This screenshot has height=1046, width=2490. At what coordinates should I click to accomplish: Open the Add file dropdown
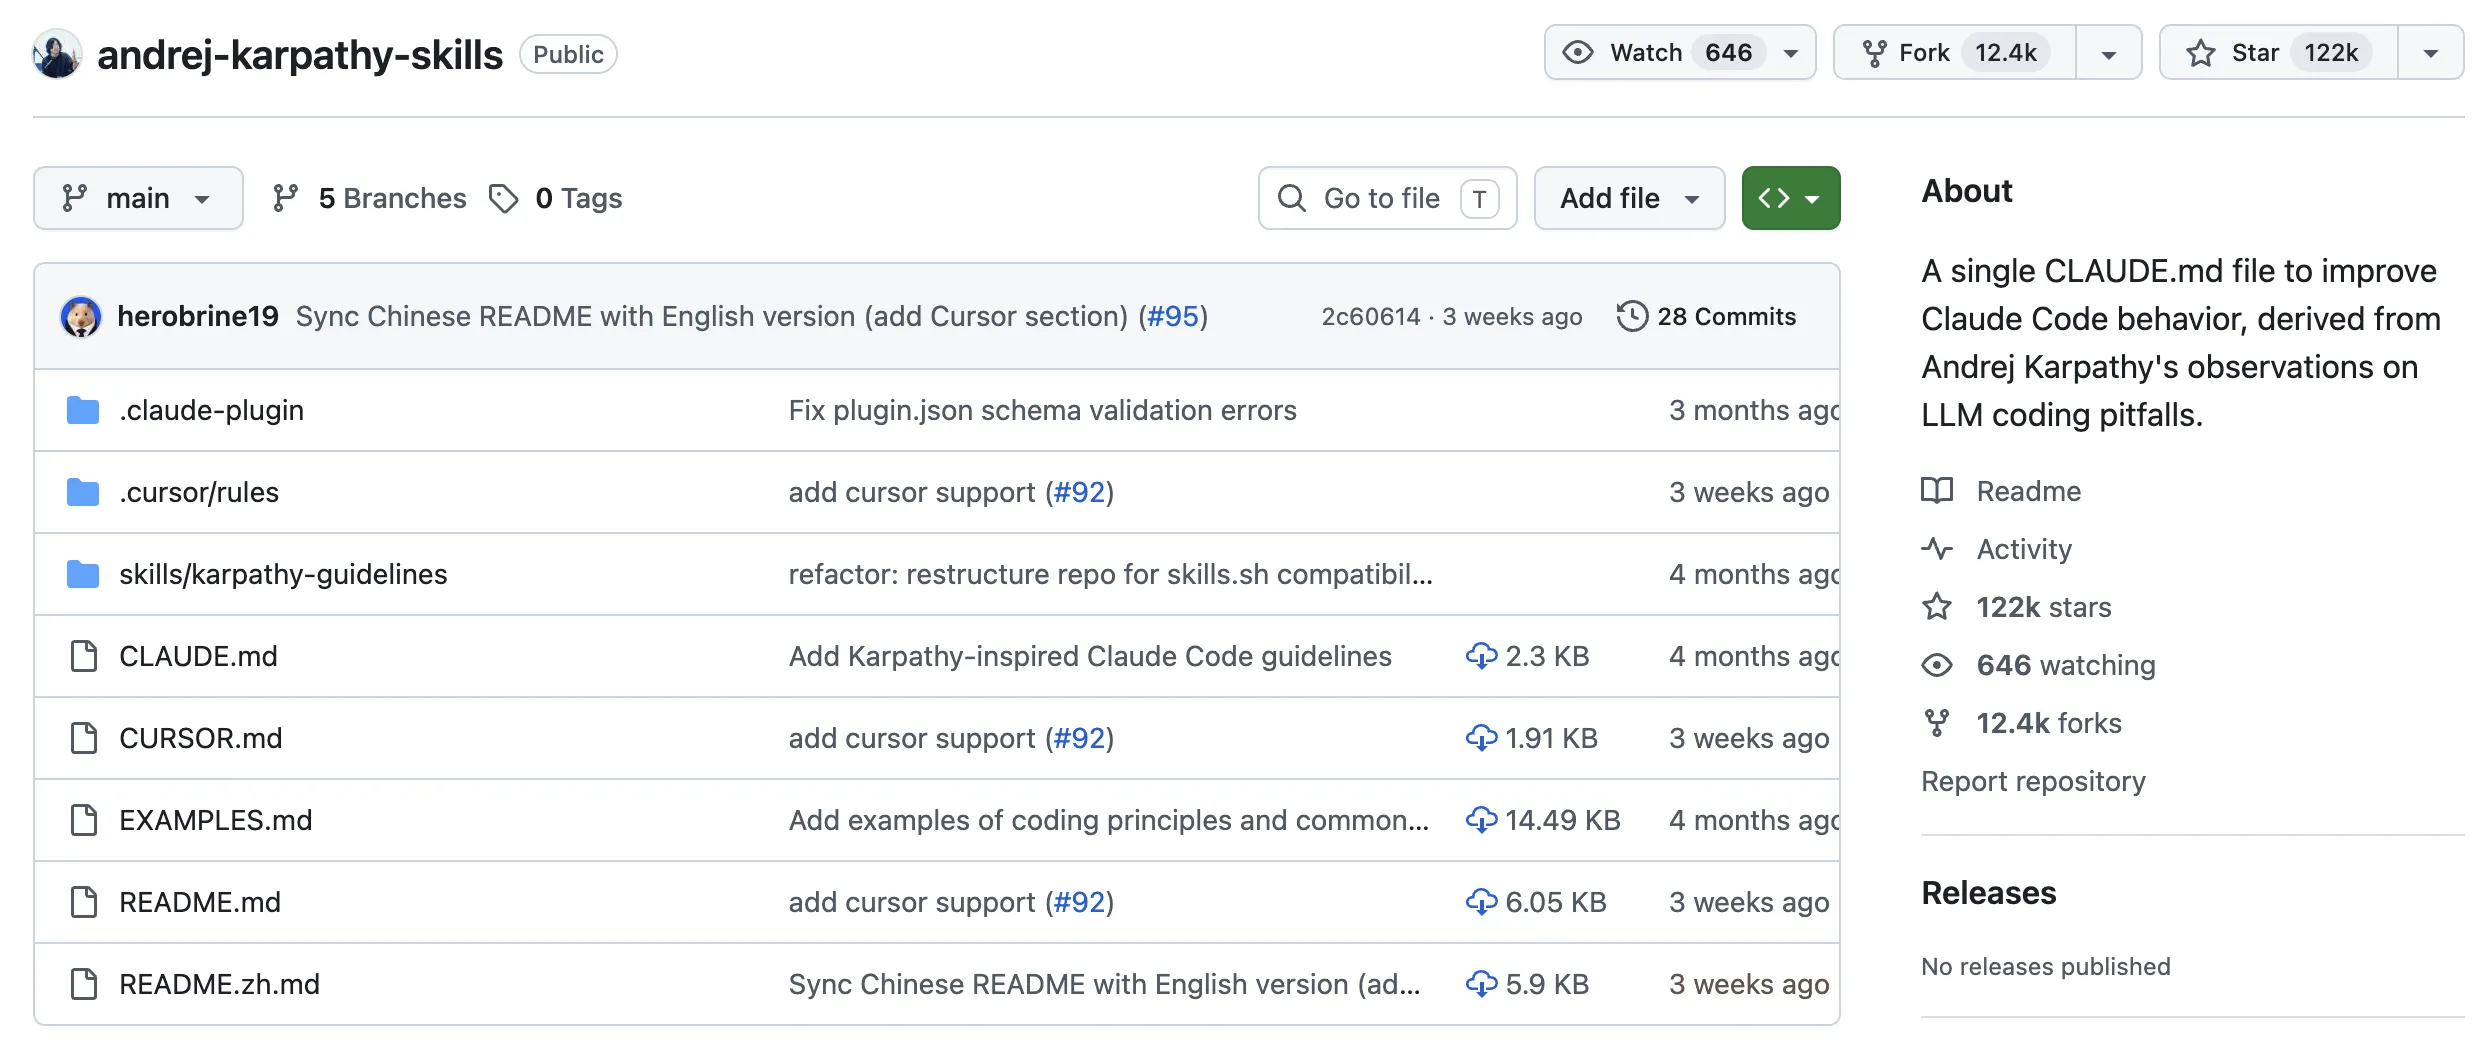pos(1630,198)
